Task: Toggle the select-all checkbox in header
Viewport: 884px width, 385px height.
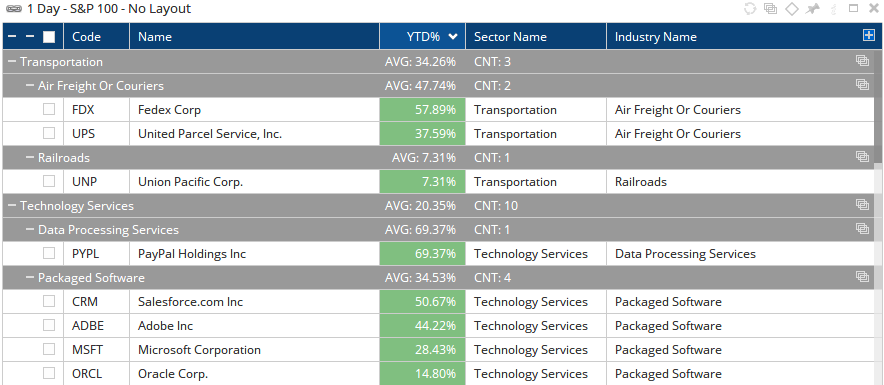Action: click(49, 37)
